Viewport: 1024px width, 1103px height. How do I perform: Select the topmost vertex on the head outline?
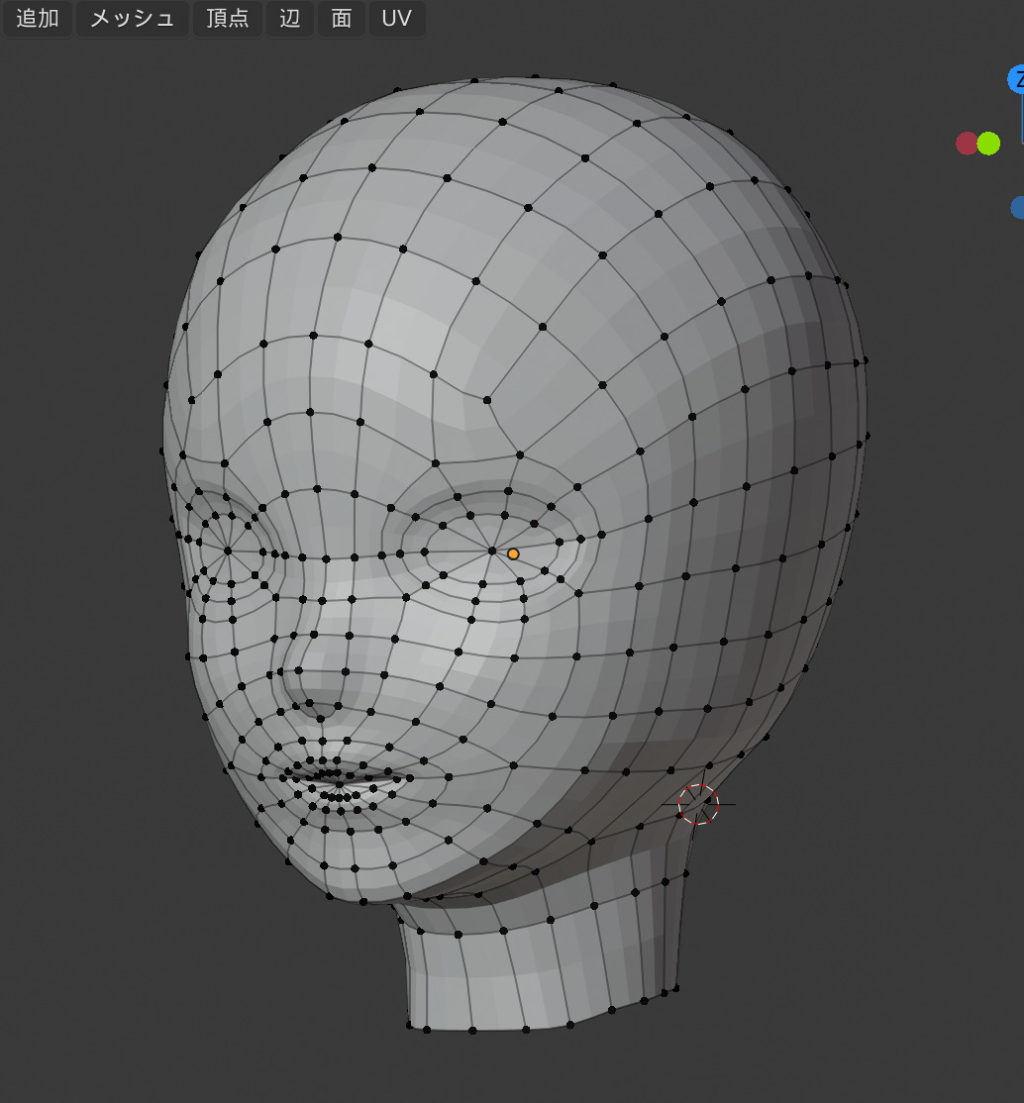tap(537, 76)
